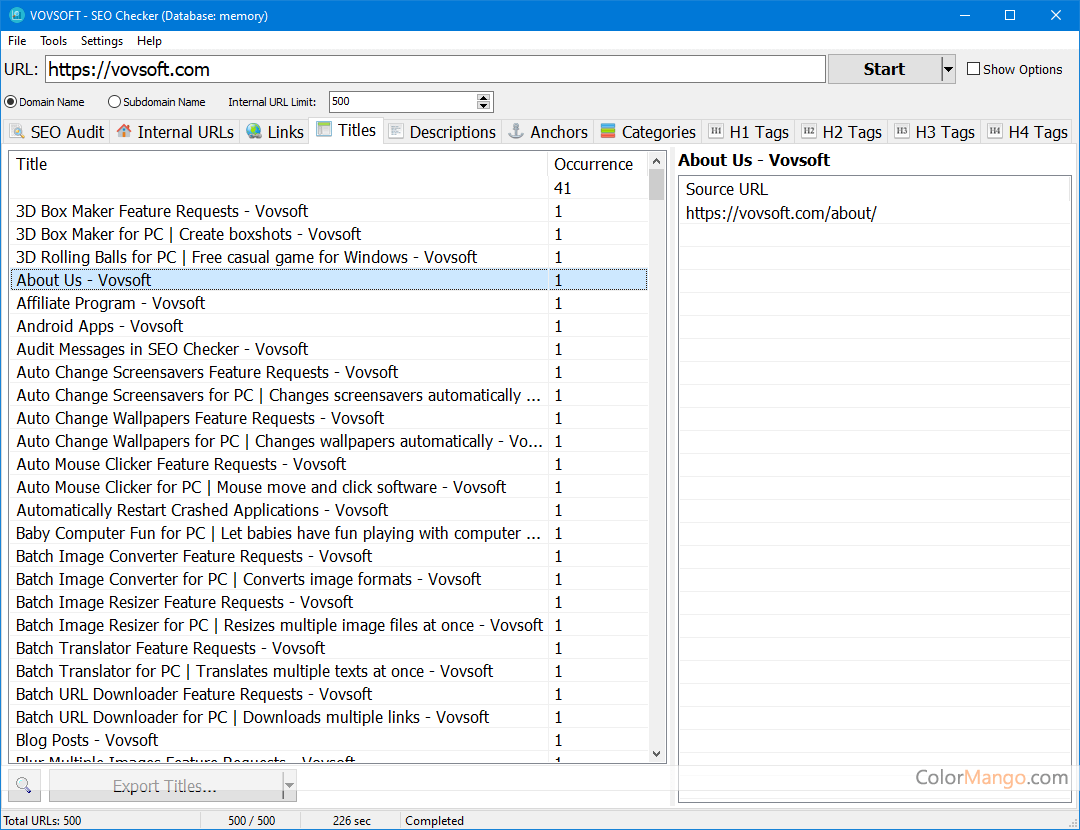Click the titles list vertical scrollbar thumb
This screenshot has width=1080, height=830.
(x=656, y=185)
